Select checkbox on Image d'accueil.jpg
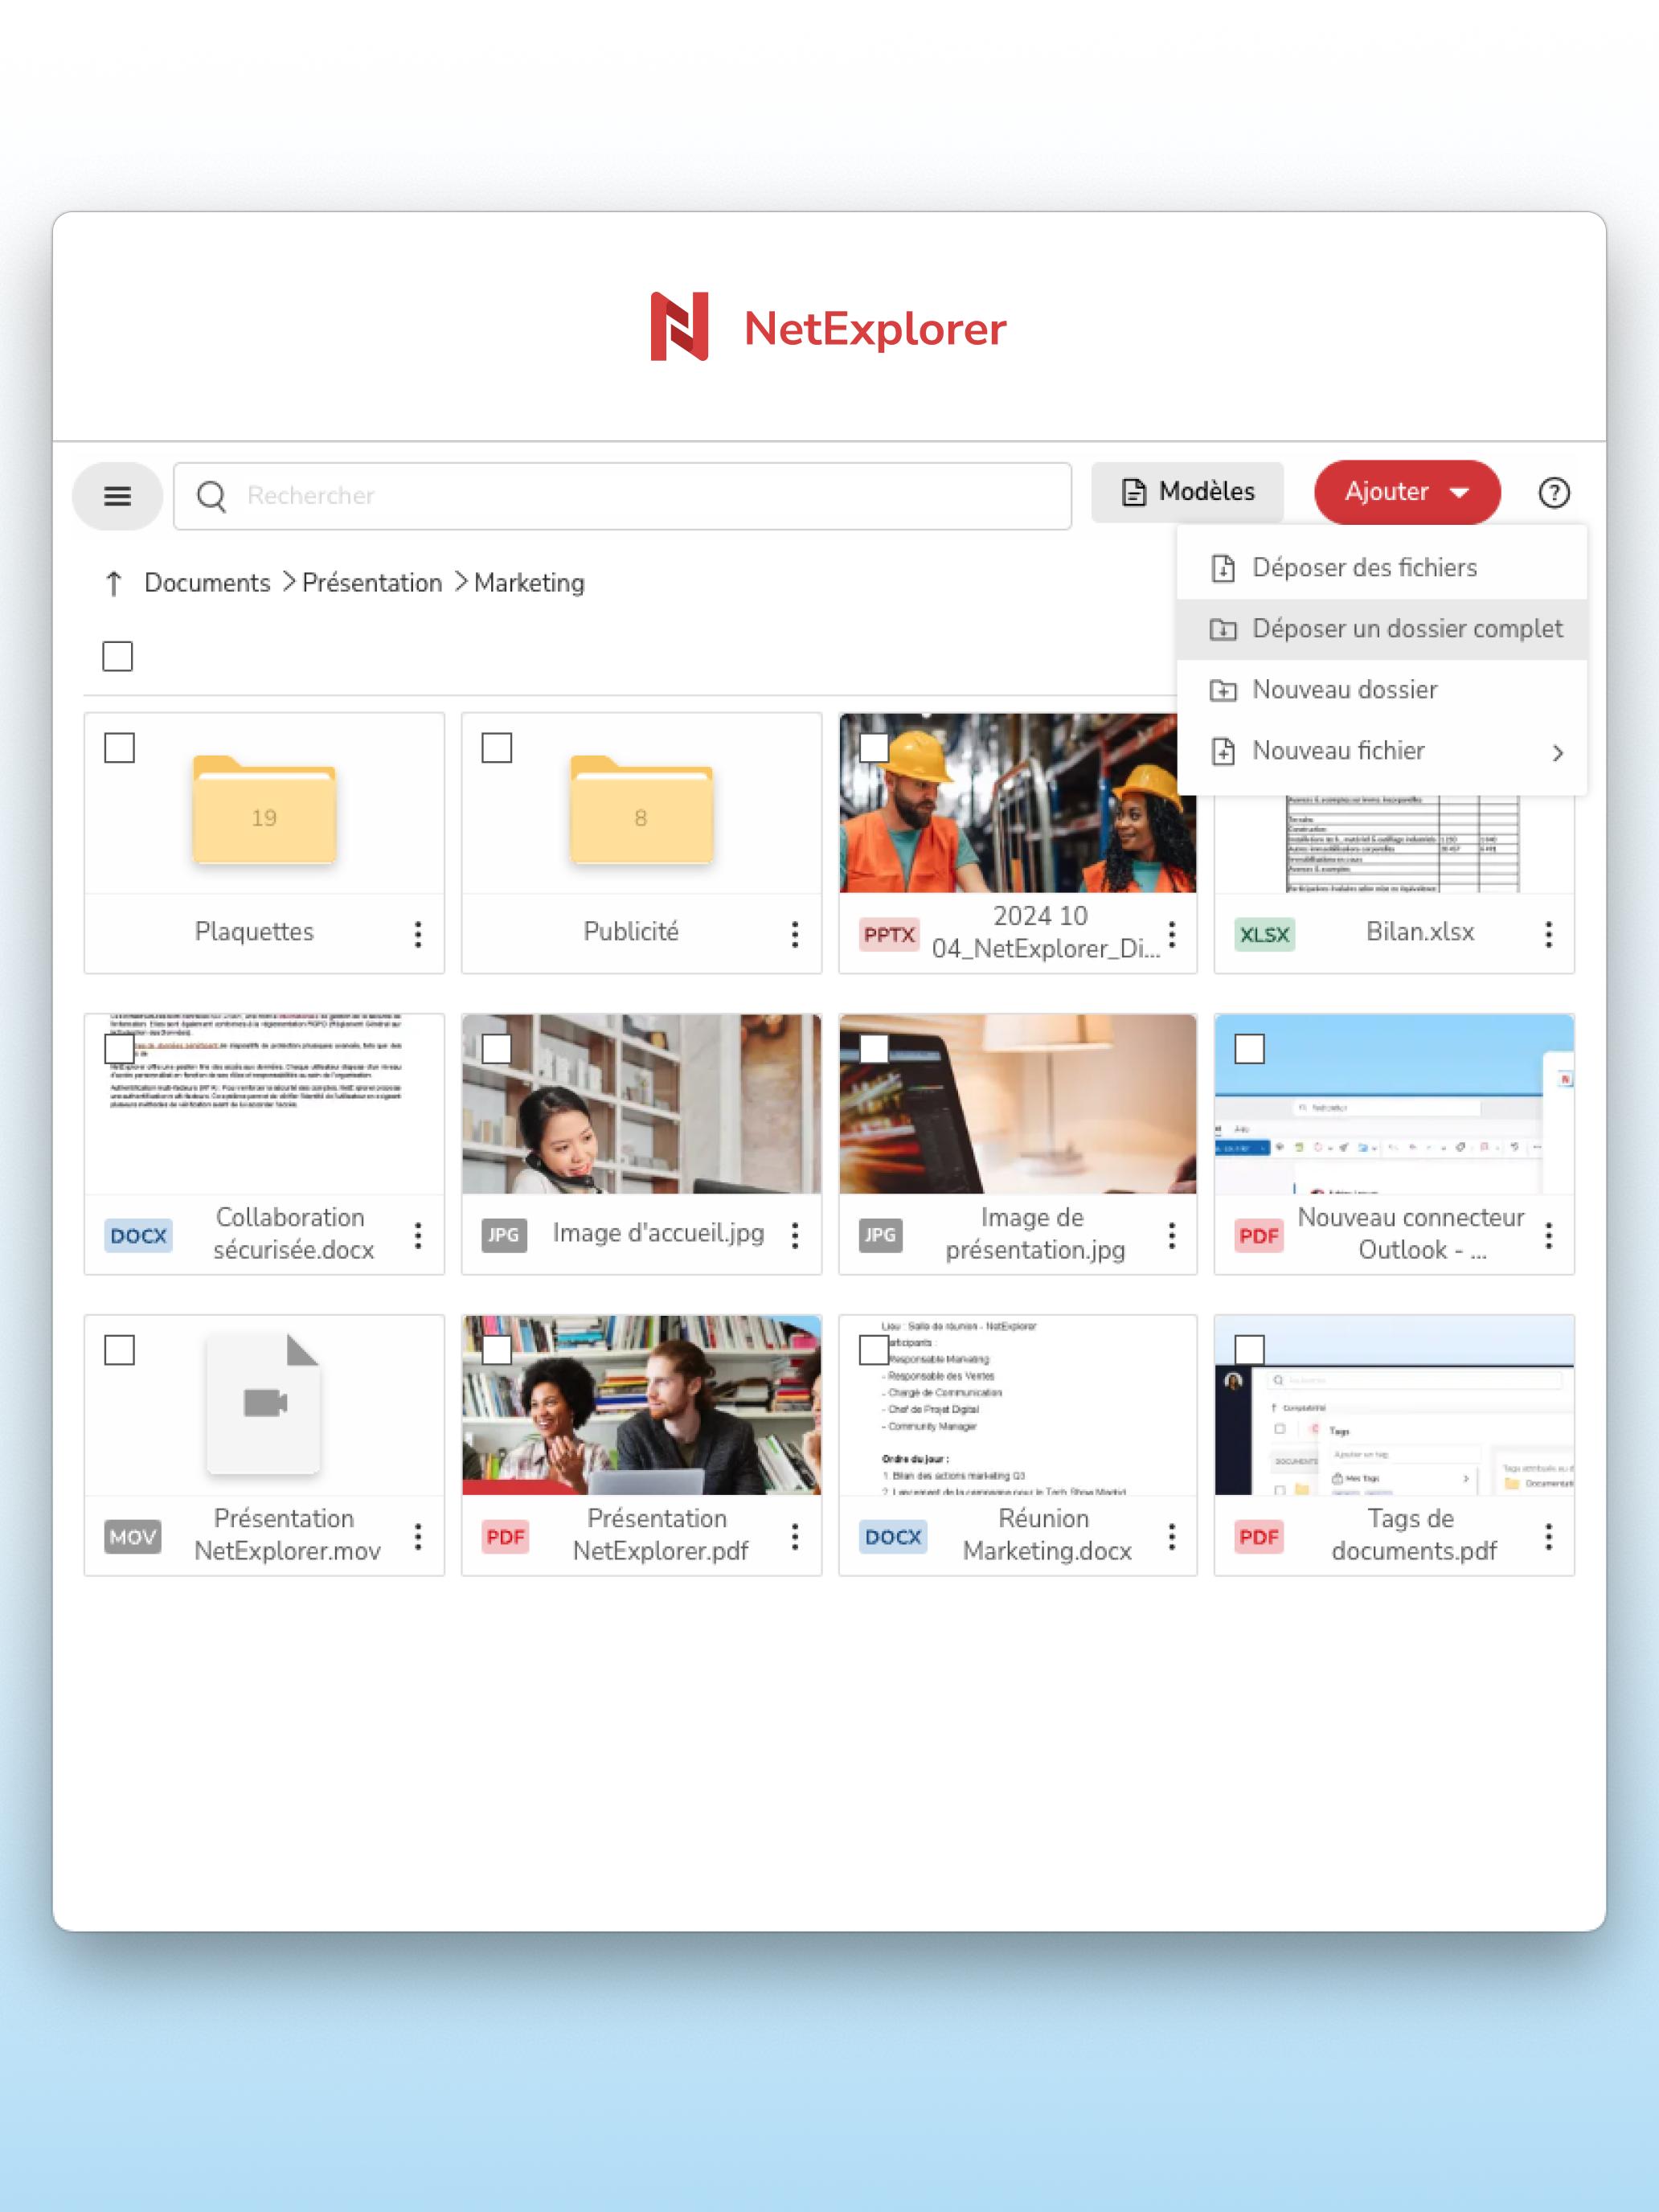Image resolution: width=1659 pixels, height=2212 pixels. (x=497, y=1049)
